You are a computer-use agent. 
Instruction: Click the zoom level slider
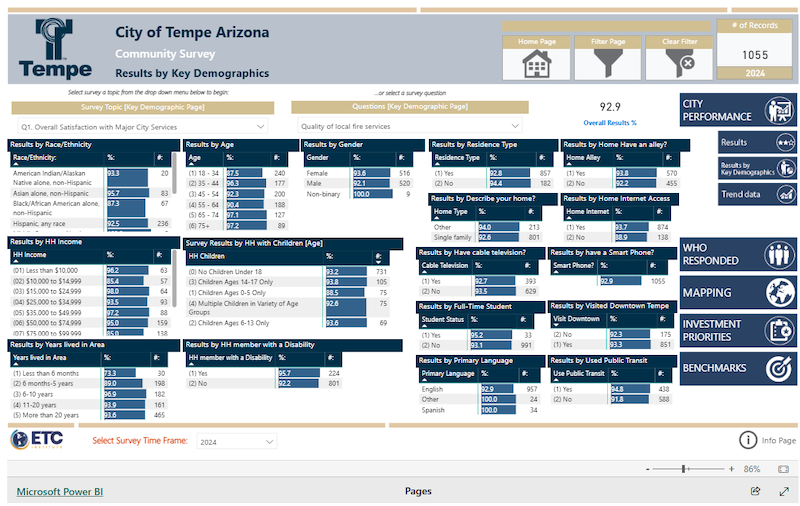tap(684, 468)
